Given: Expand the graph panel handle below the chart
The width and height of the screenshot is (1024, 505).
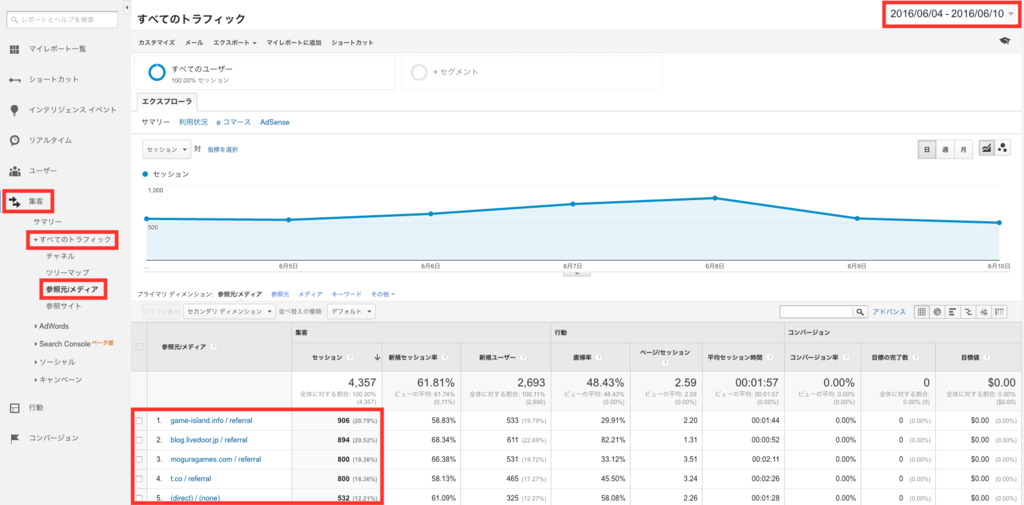Looking at the screenshot, I should coord(577,273).
